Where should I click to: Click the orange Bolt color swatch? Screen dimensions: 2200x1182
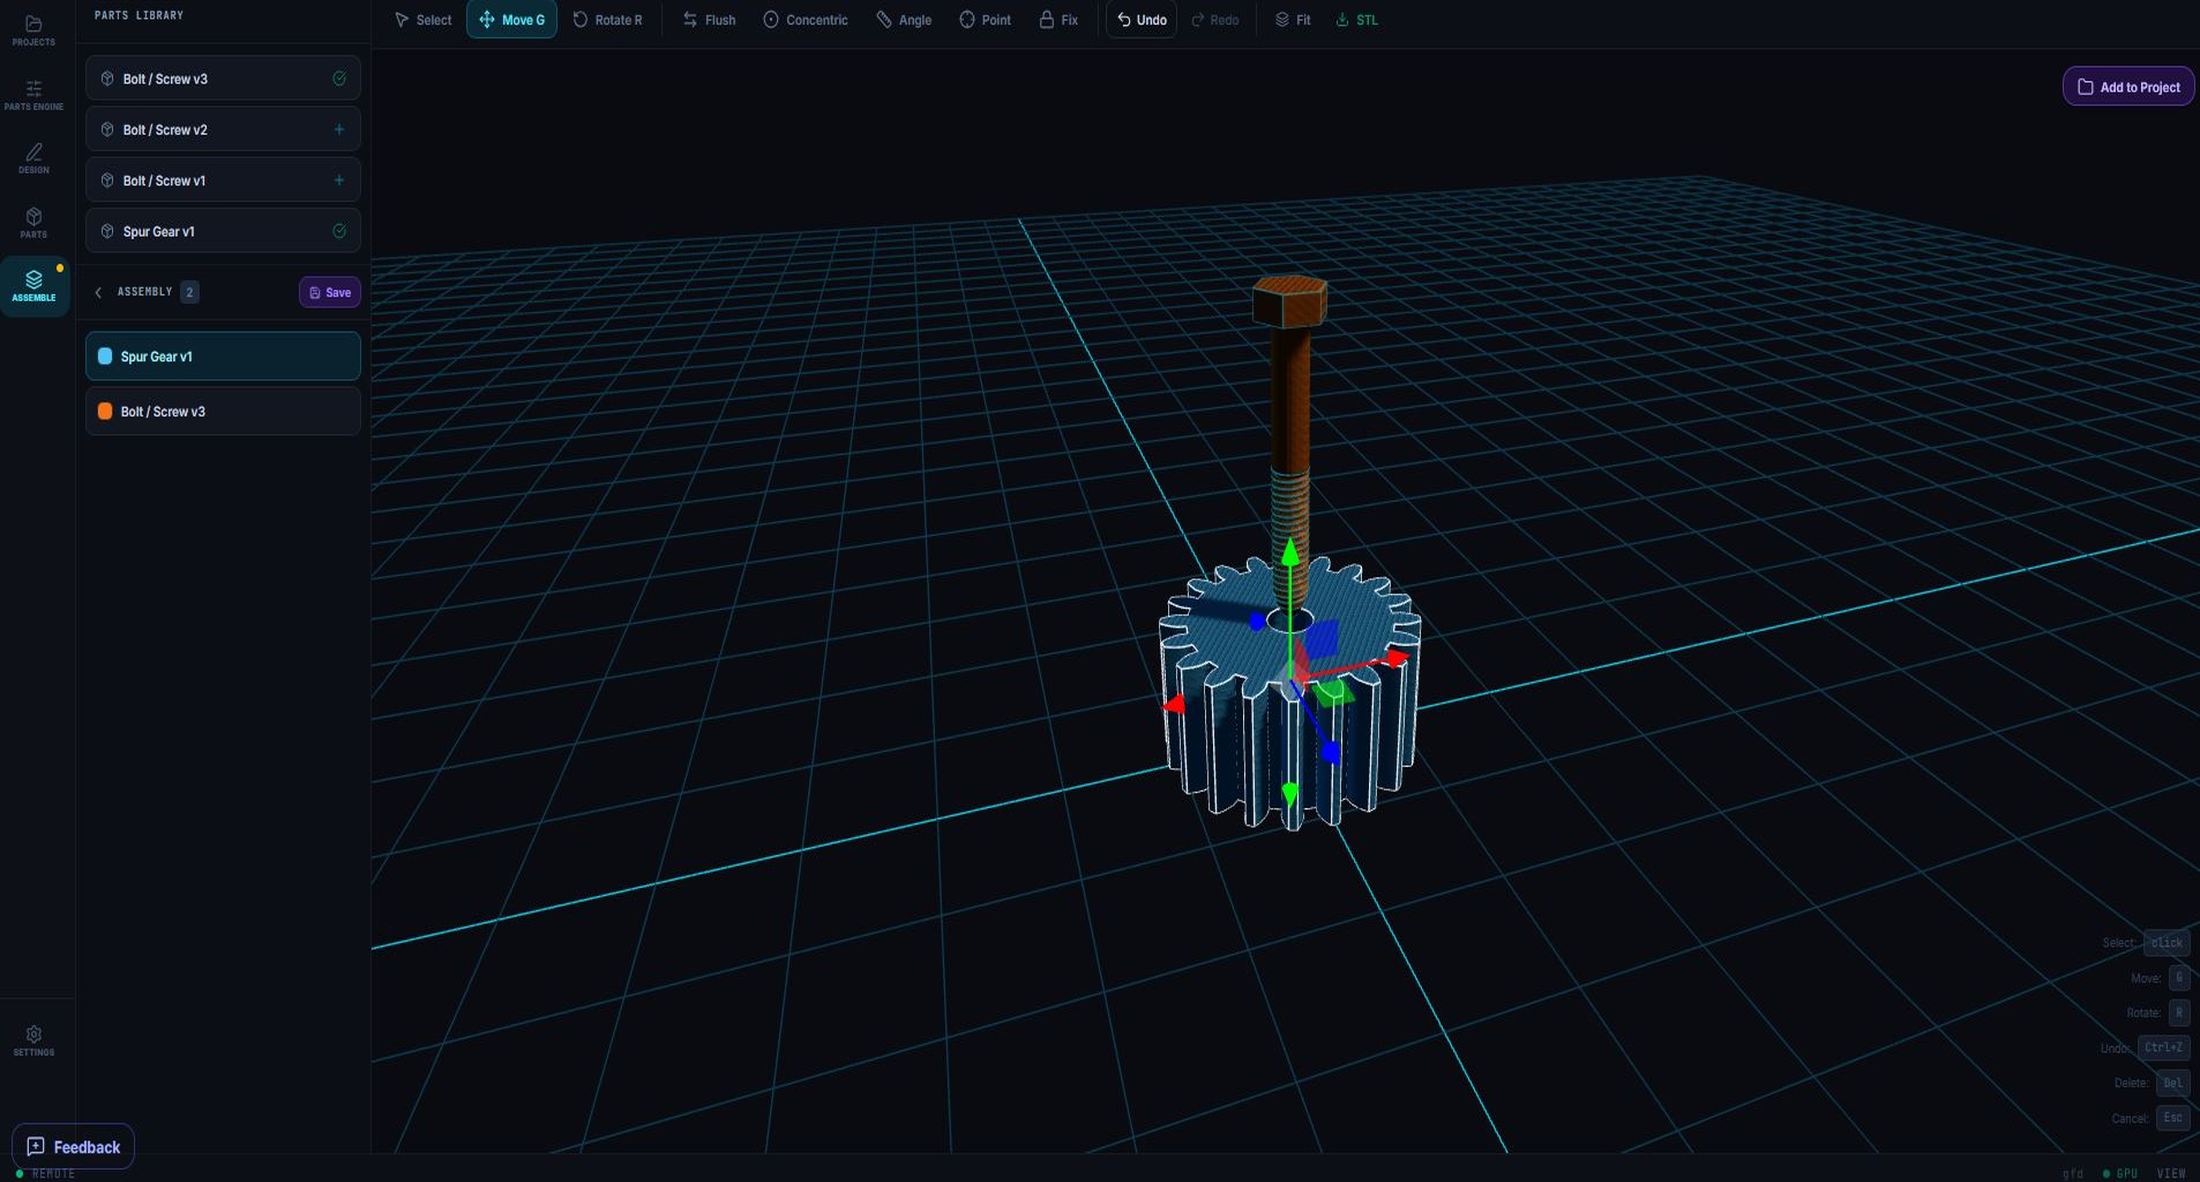click(105, 411)
